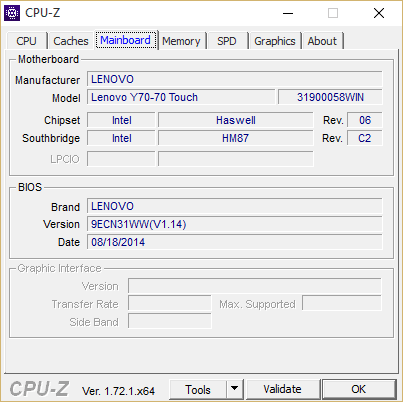This screenshot has height=402, width=403.
Task: Expand the Tools dropdown arrow
Action: tap(235, 389)
